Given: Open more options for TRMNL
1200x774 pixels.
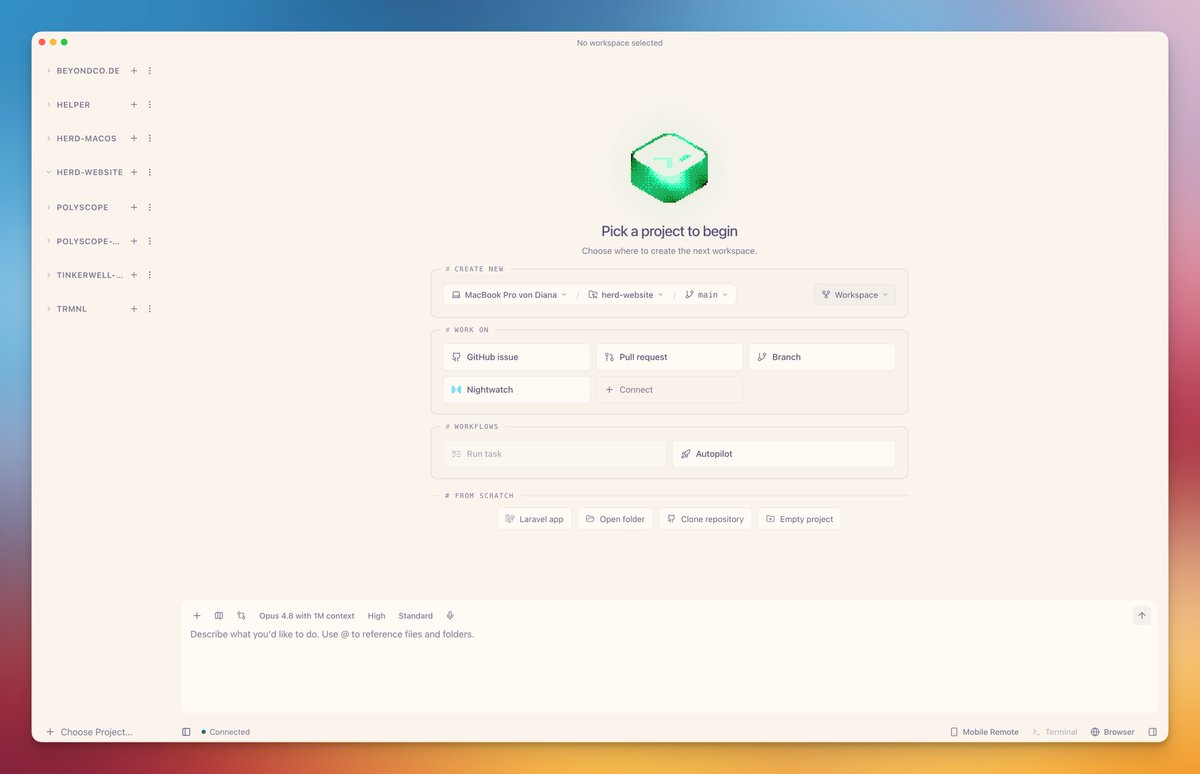Looking at the screenshot, I should (150, 309).
